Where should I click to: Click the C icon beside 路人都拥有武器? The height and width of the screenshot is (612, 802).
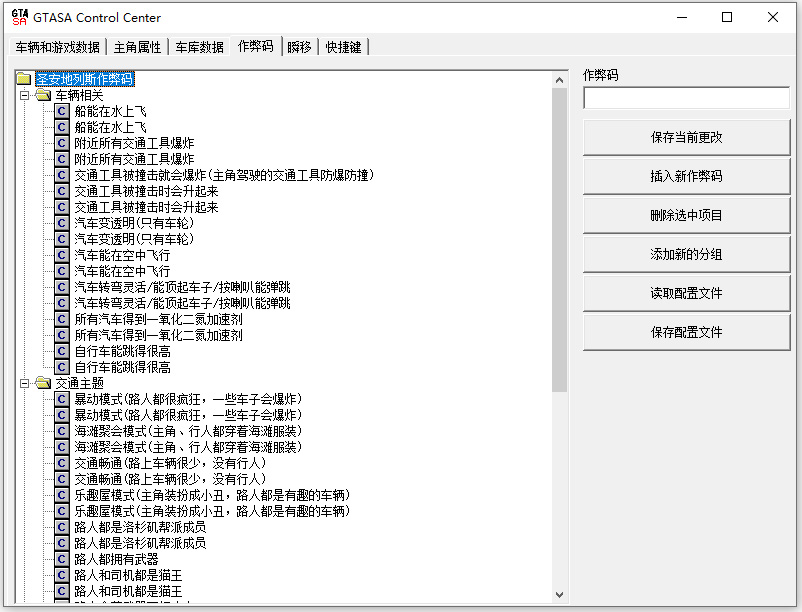click(62, 559)
